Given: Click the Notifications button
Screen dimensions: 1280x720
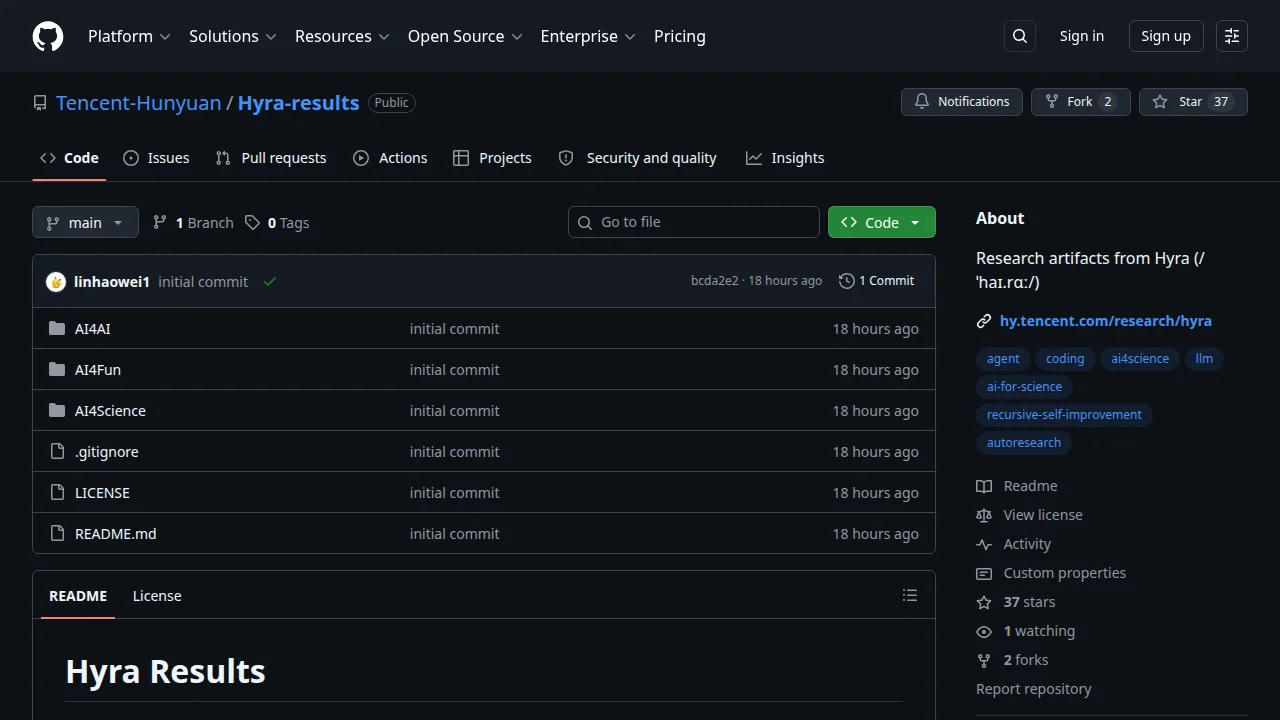Looking at the screenshot, I should click(x=962, y=102).
